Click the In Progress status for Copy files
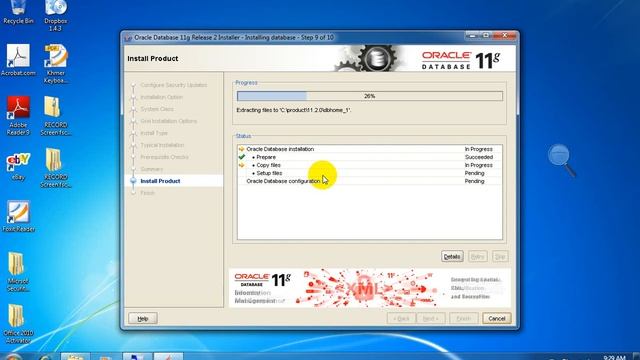The width and height of the screenshot is (640, 360). click(478, 165)
